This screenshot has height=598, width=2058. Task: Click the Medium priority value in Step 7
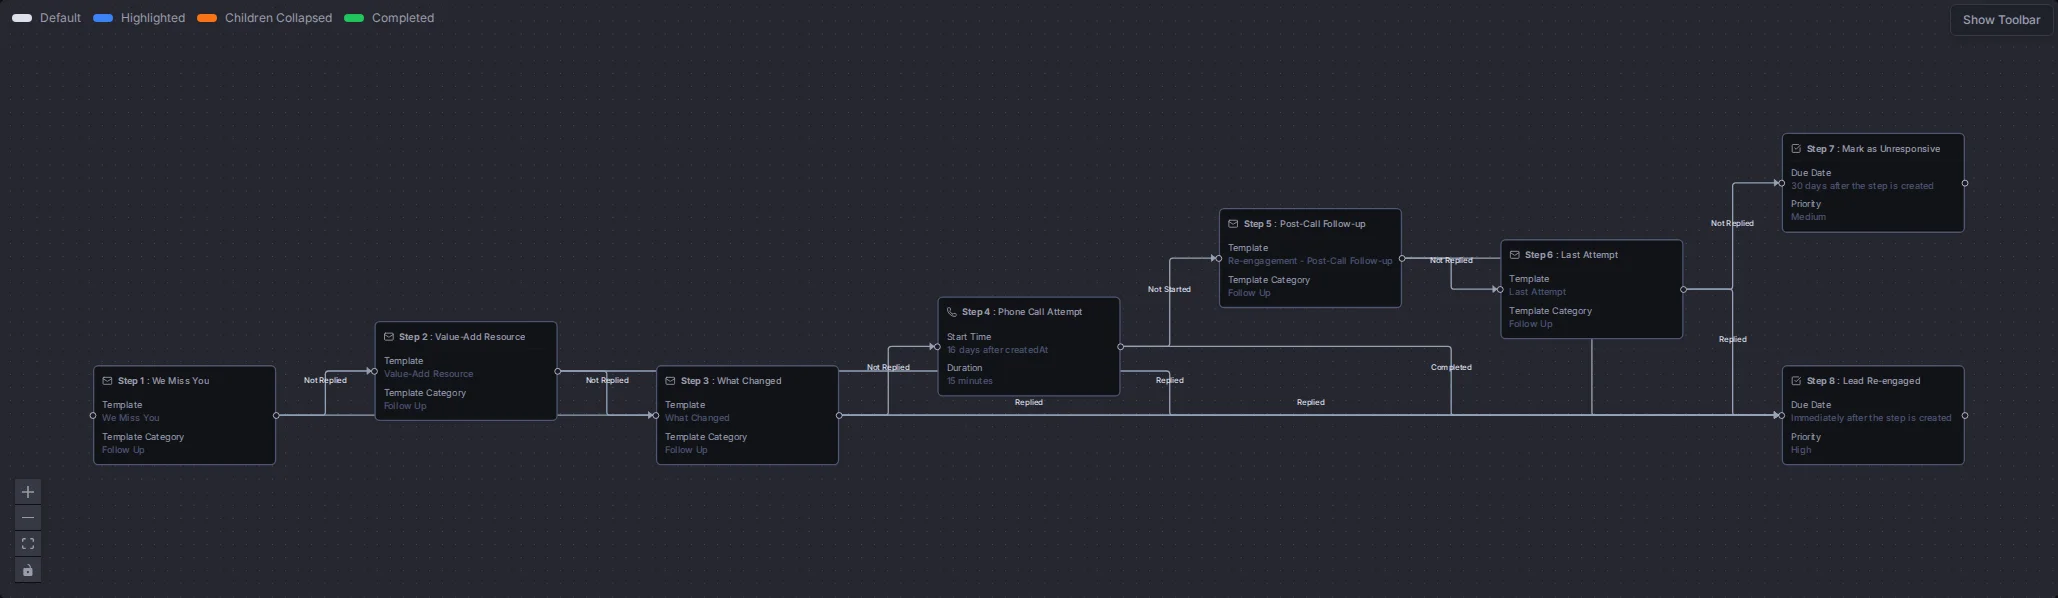click(x=1808, y=217)
